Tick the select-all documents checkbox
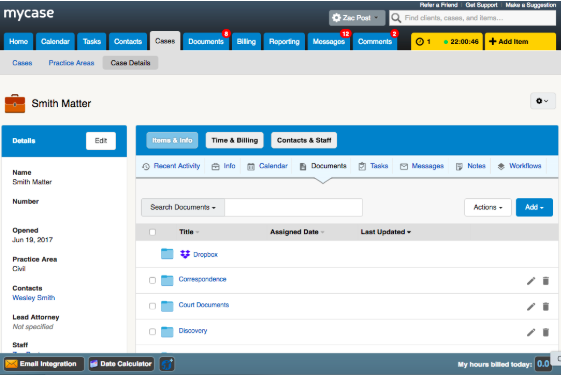 click(152, 232)
